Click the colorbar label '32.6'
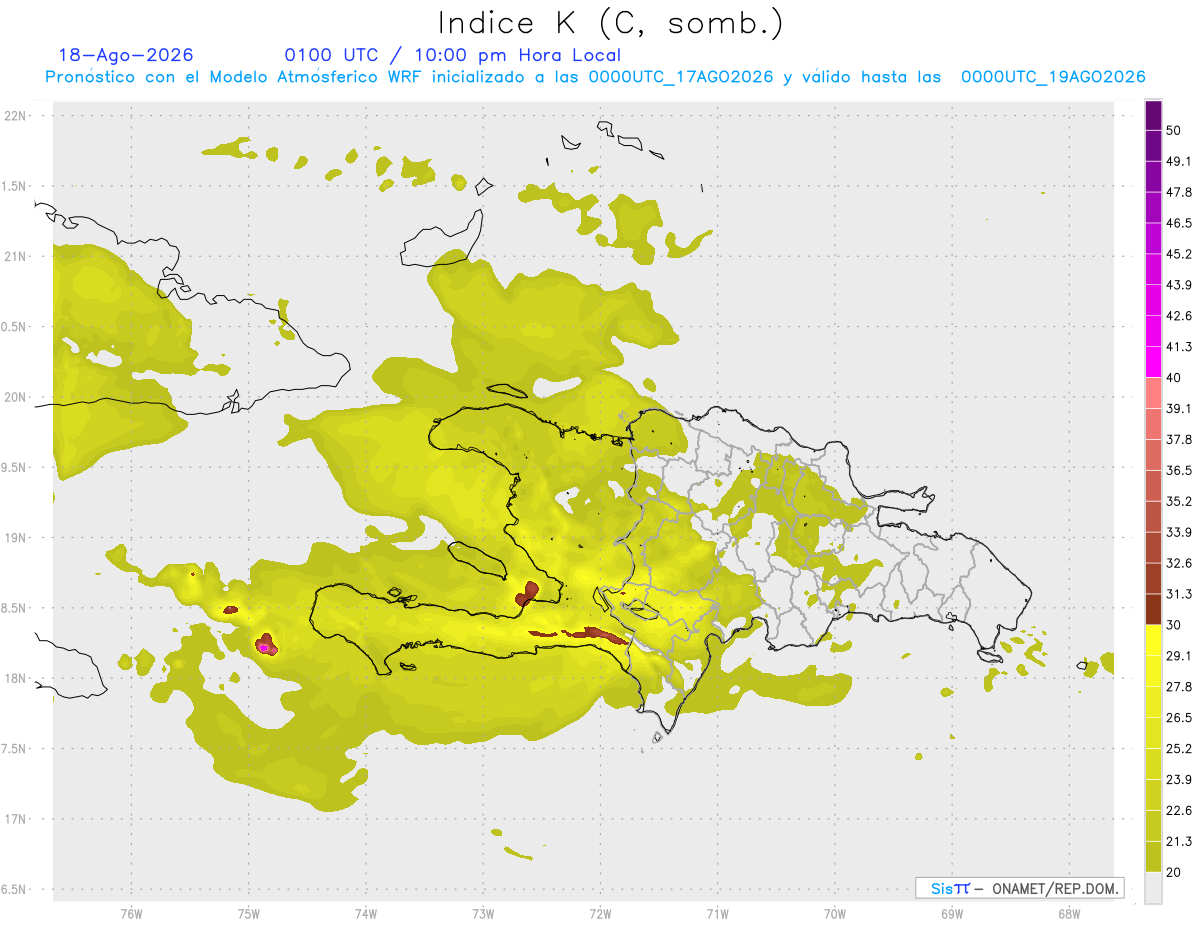The image size is (1200, 927). tap(1179, 563)
